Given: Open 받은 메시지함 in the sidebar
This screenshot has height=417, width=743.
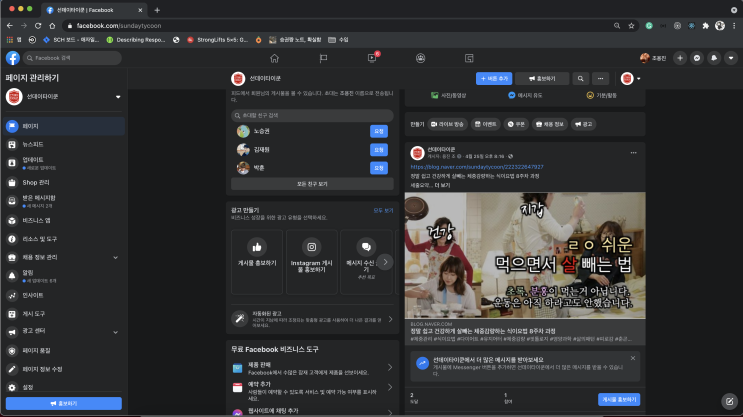Looking at the screenshot, I should tap(64, 201).
